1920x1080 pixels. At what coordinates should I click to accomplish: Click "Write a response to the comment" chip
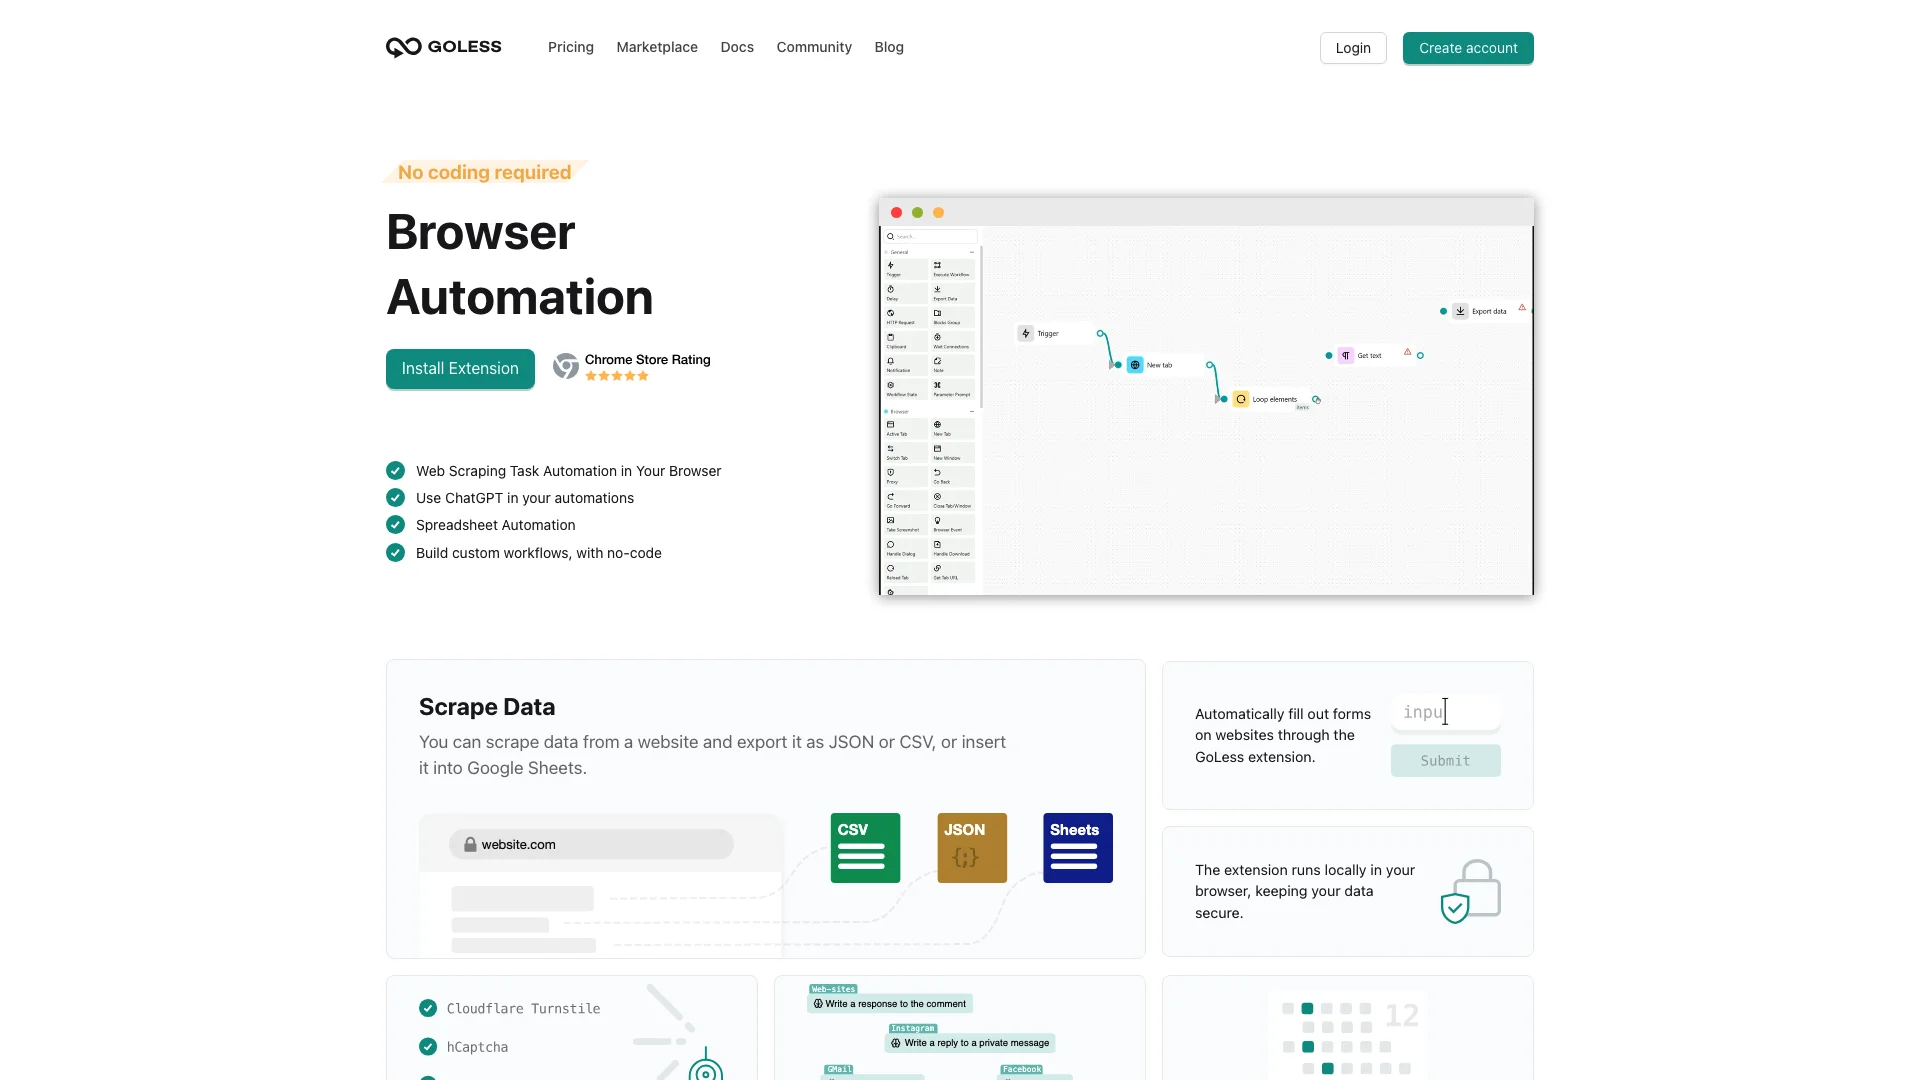[x=889, y=1003]
